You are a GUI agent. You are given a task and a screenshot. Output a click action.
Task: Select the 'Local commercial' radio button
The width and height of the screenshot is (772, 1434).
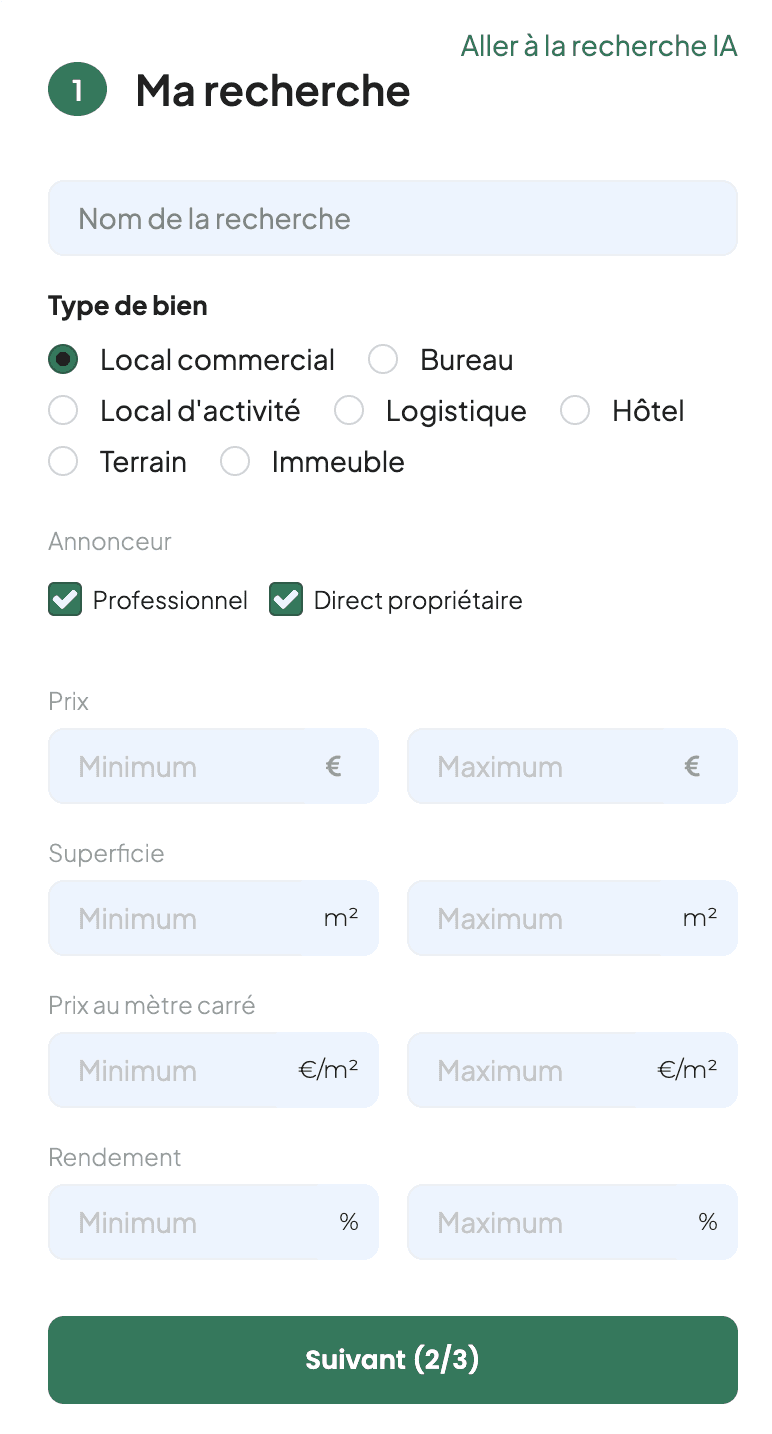pyautogui.click(x=63, y=360)
